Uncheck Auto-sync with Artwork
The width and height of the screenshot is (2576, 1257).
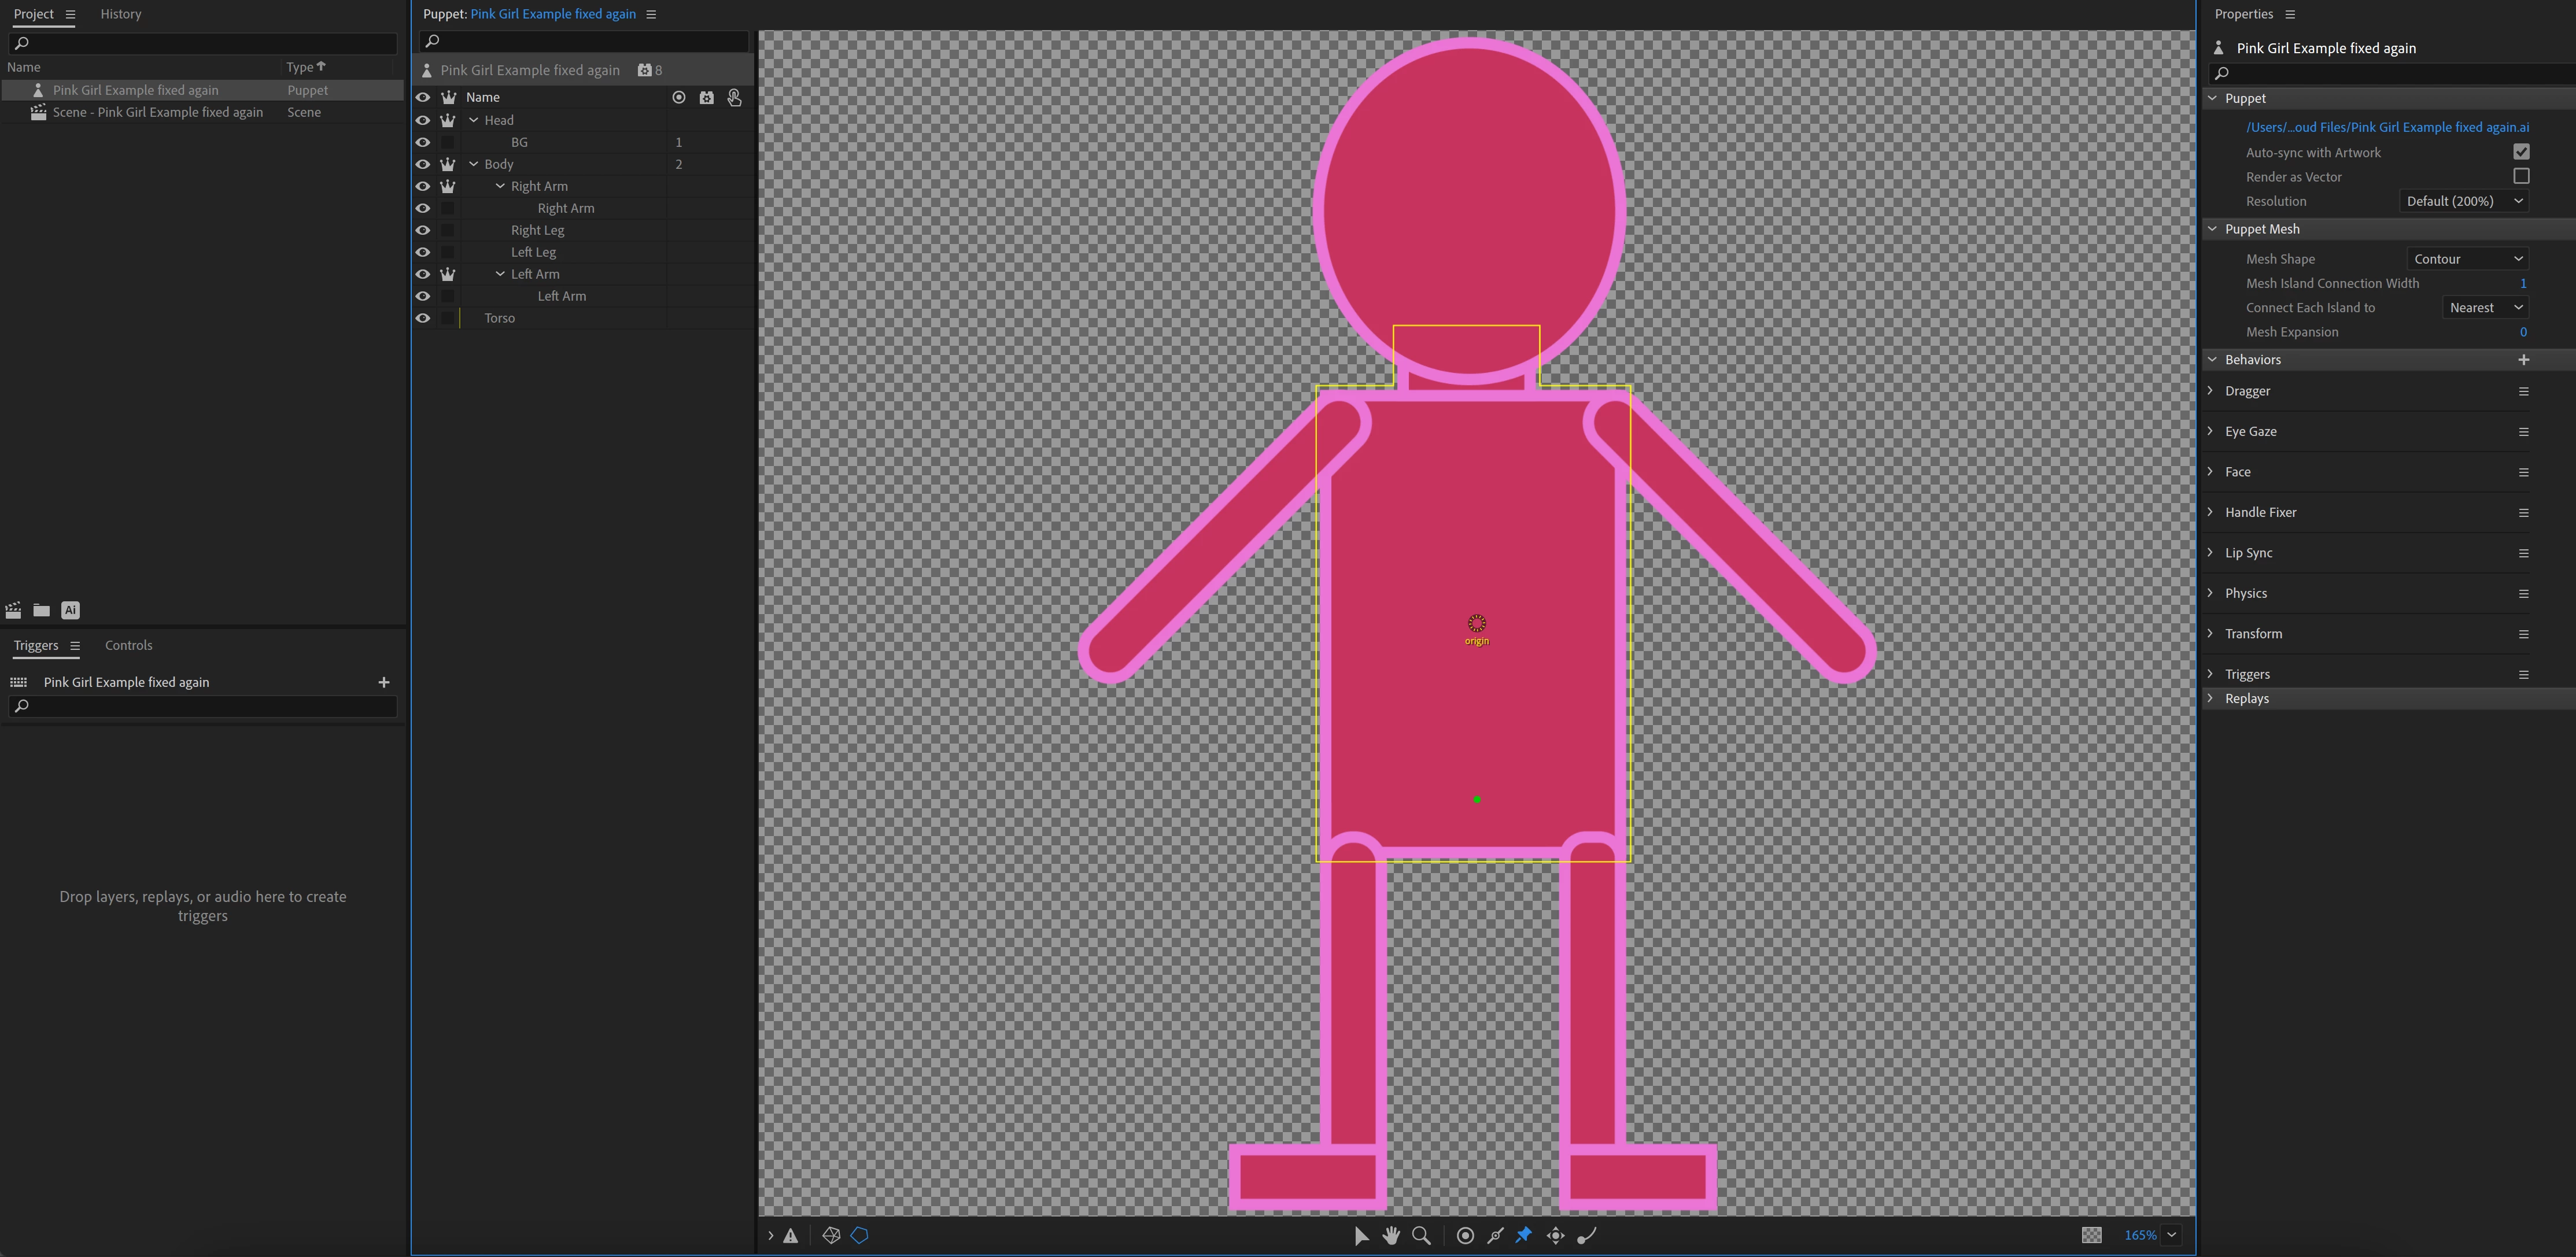tap(2521, 152)
